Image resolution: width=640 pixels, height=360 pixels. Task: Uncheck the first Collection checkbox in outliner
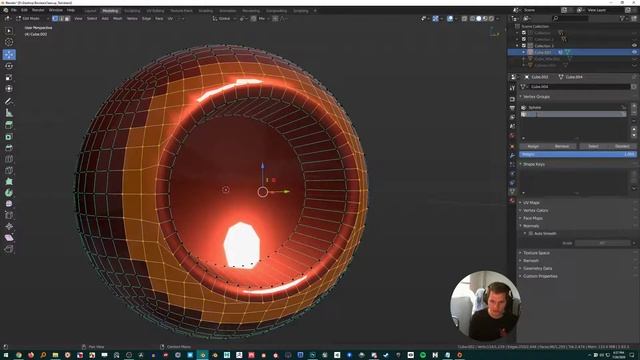point(524,33)
